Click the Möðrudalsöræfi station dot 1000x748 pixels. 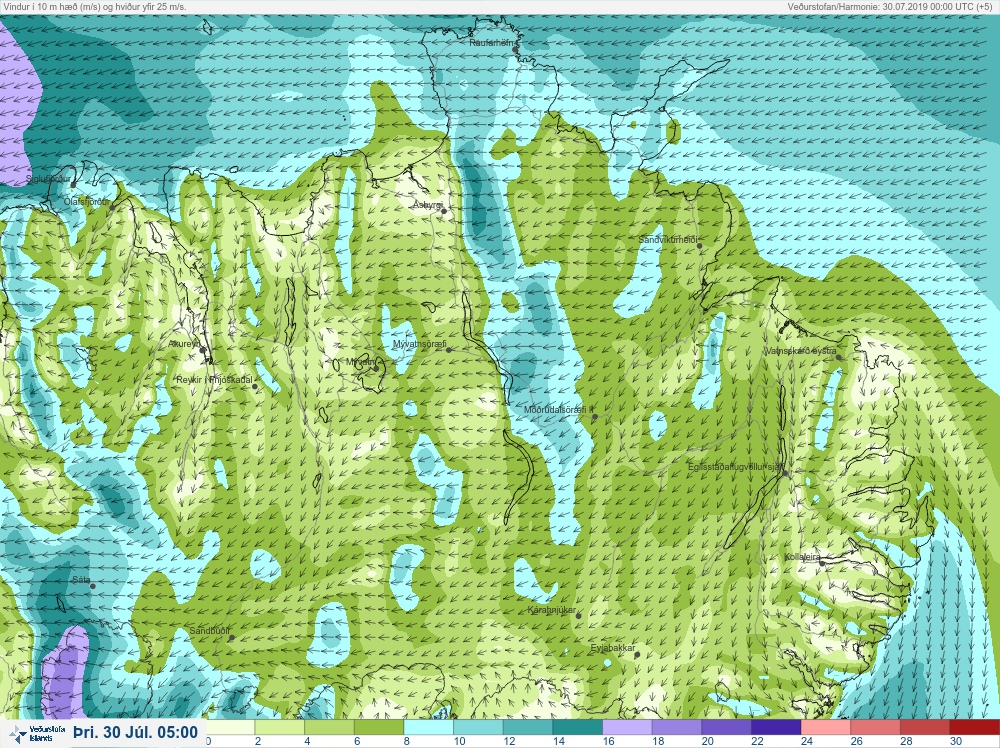click(595, 416)
